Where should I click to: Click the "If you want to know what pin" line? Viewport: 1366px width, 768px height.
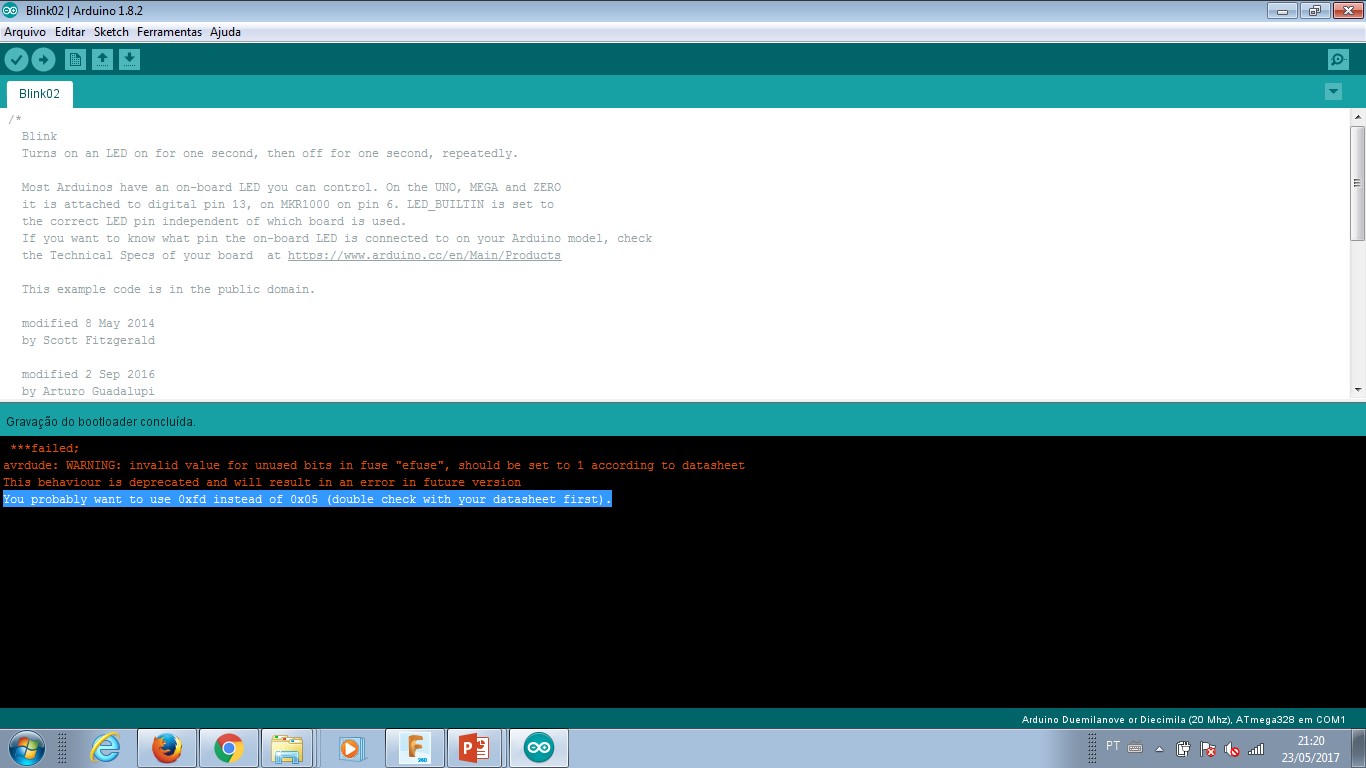(x=337, y=238)
